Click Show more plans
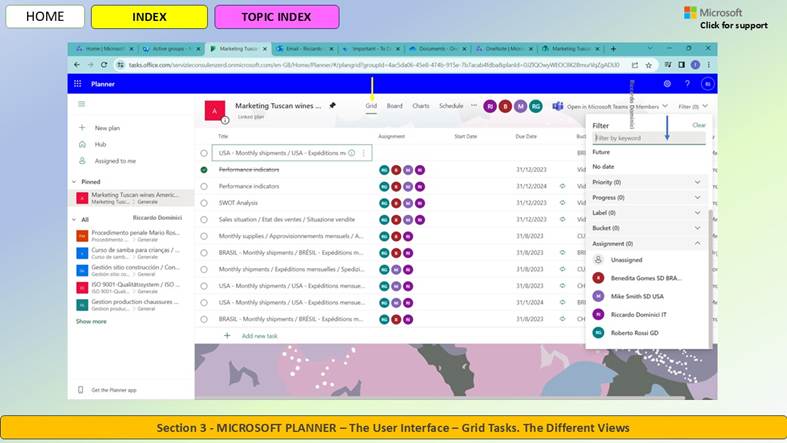This screenshot has width=787, height=443. tap(91, 321)
